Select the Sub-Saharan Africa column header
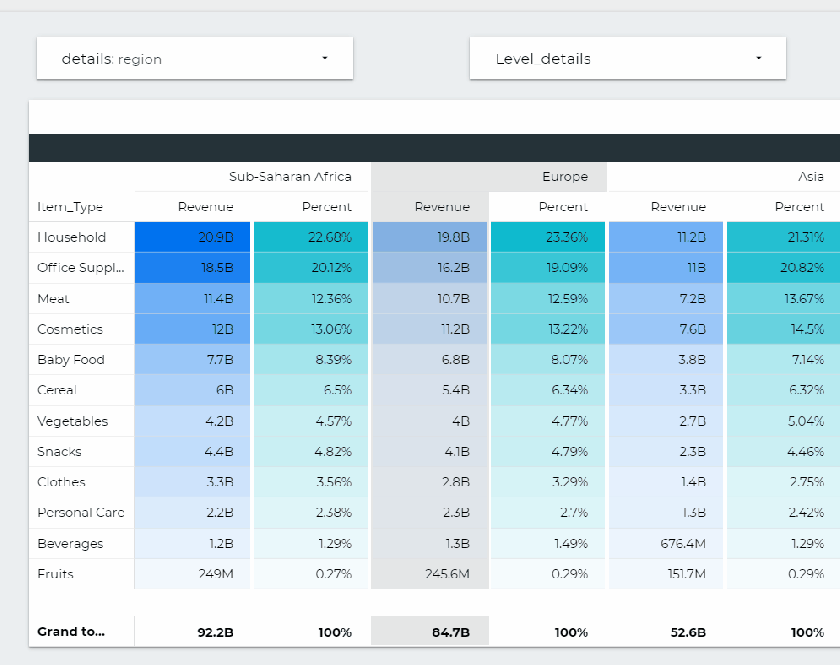 click(x=290, y=176)
